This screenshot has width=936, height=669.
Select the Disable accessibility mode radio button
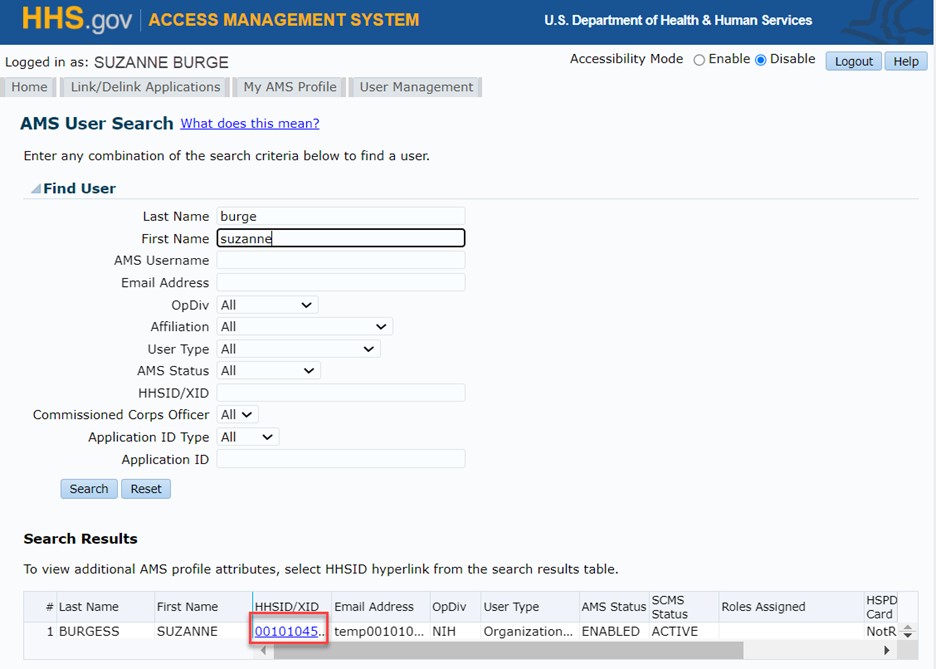[x=761, y=60]
